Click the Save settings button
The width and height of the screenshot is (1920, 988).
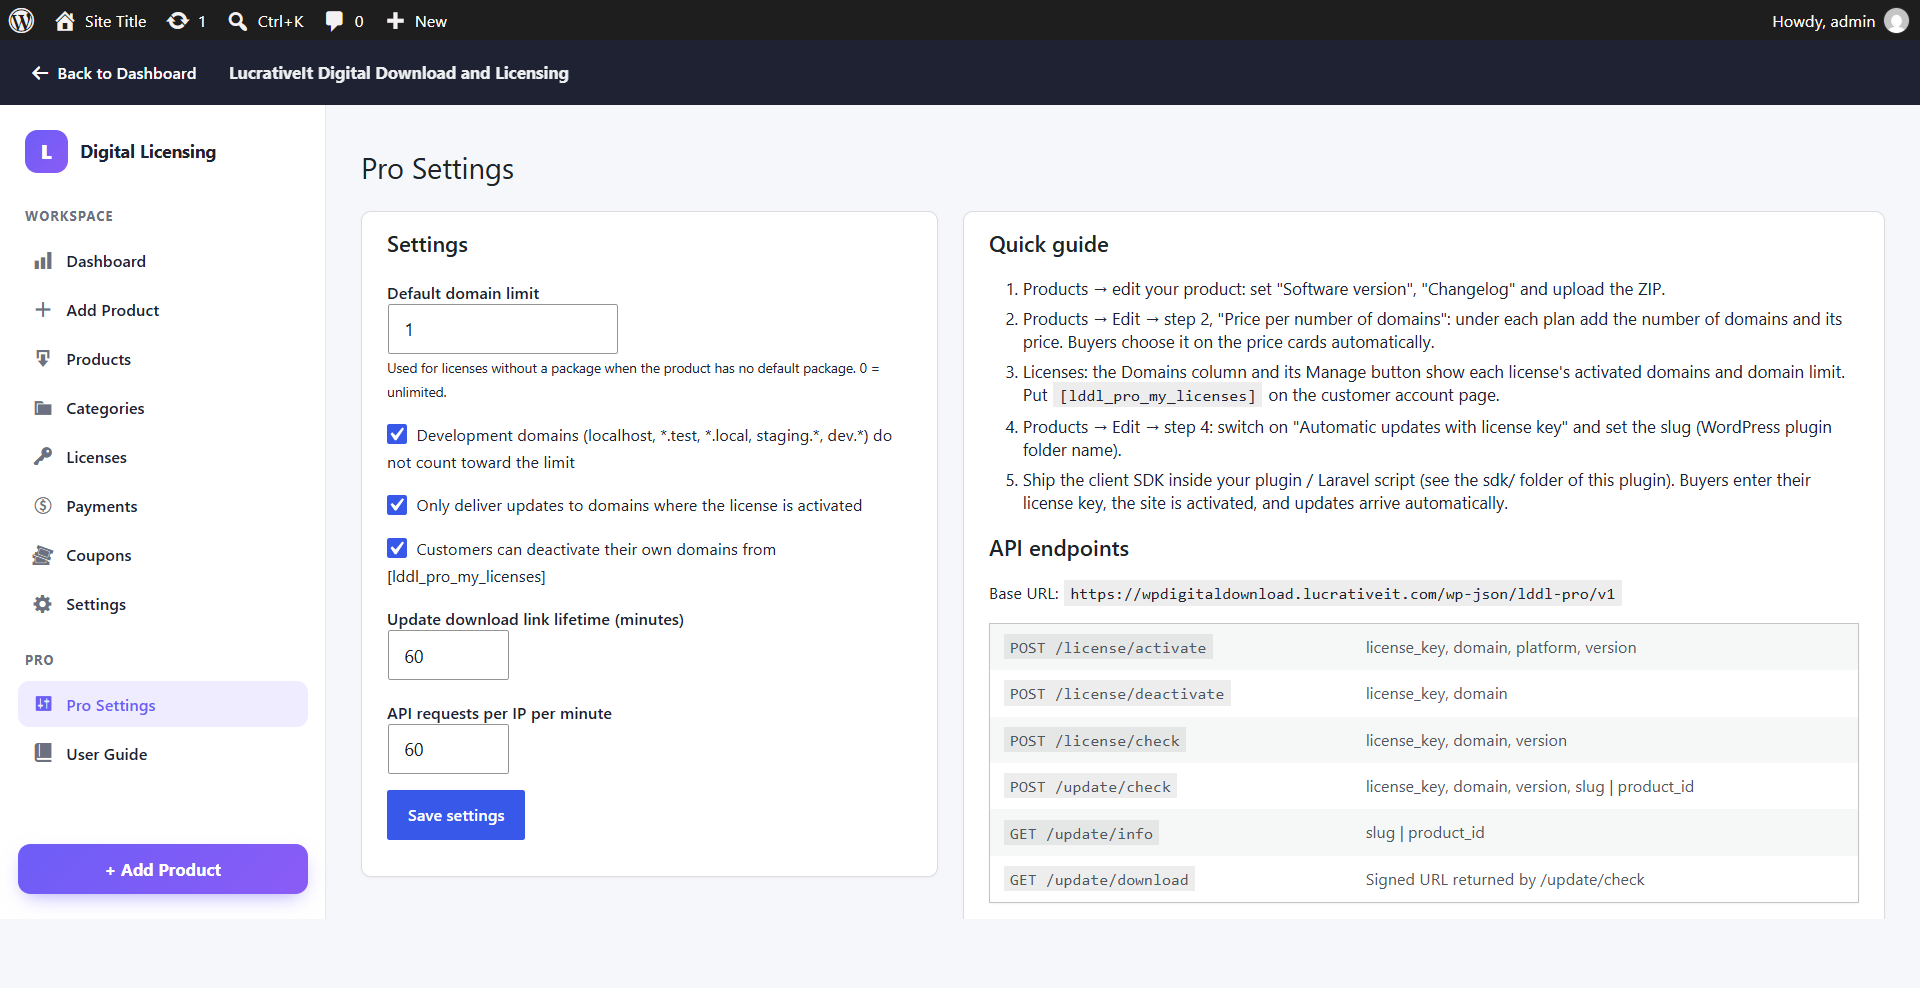tap(456, 816)
